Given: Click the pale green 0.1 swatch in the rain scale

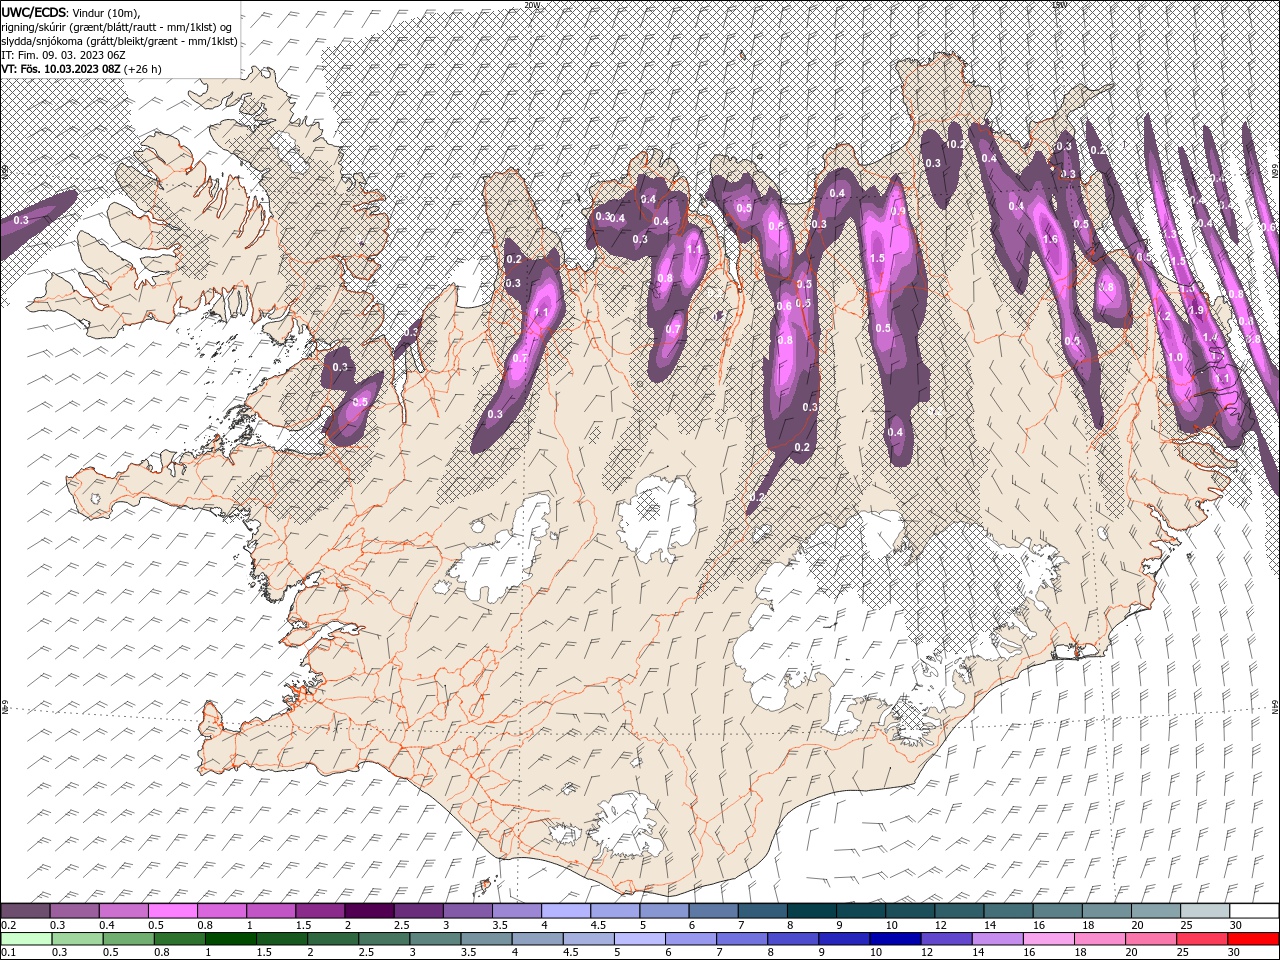Looking at the screenshot, I should point(26,939).
